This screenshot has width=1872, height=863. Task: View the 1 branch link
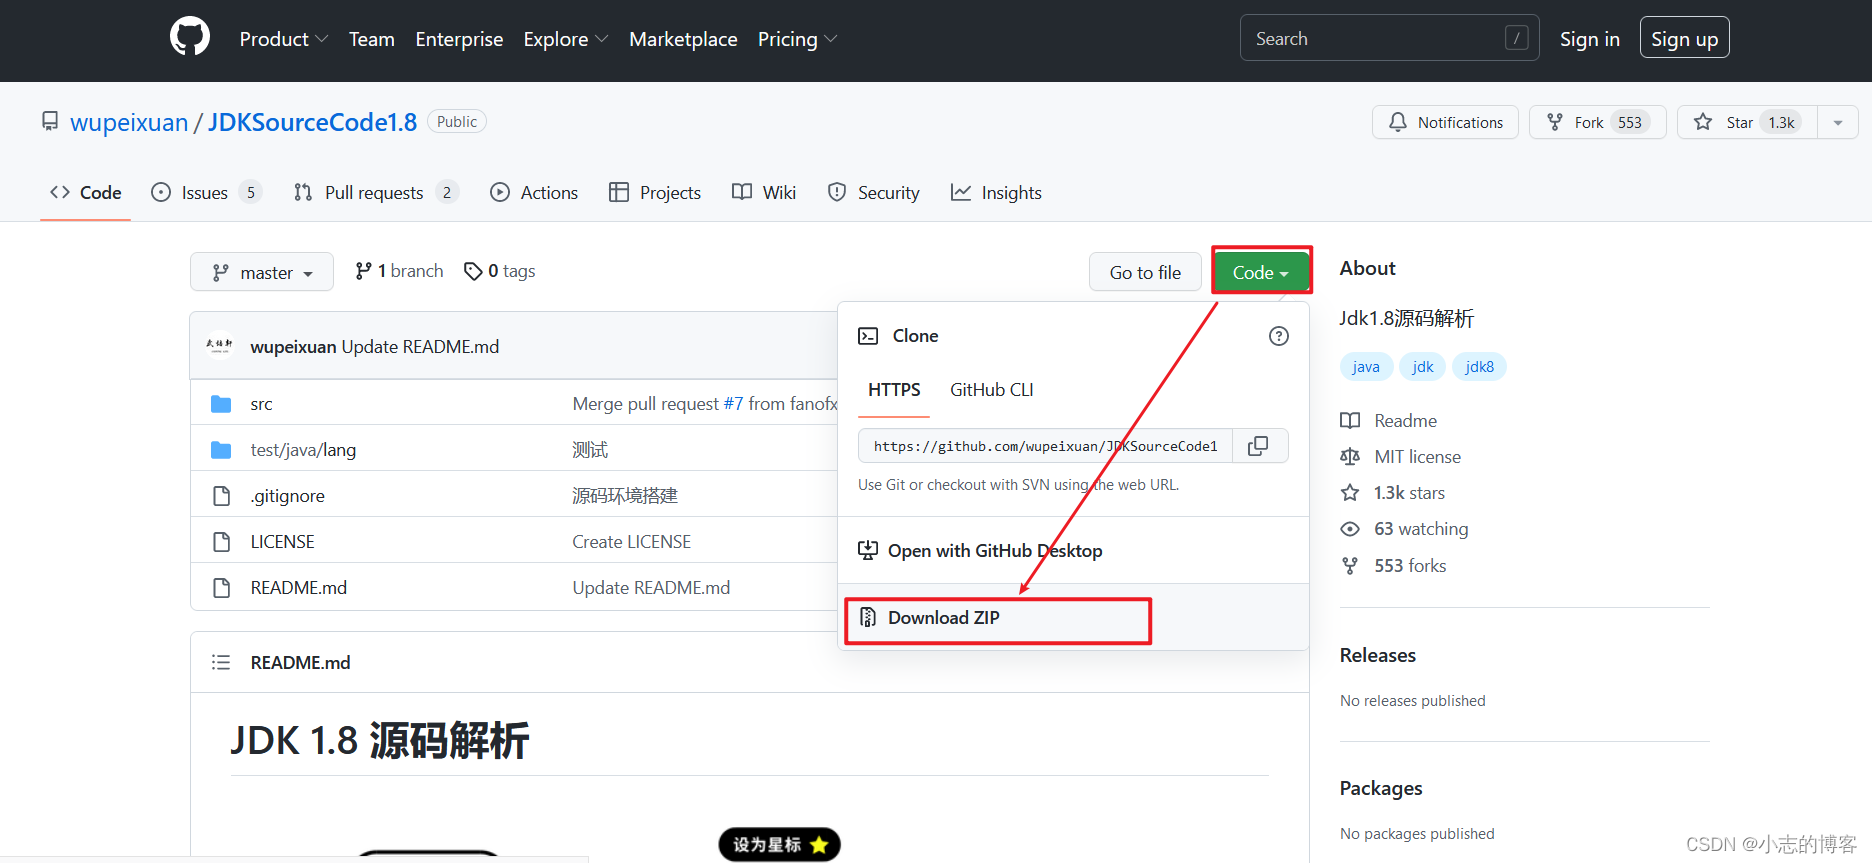(x=399, y=271)
